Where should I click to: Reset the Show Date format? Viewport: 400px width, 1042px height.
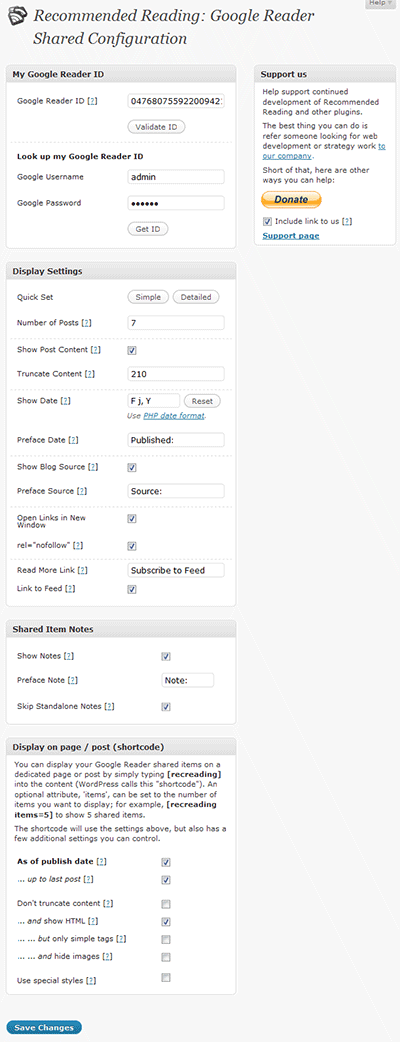click(x=202, y=401)
